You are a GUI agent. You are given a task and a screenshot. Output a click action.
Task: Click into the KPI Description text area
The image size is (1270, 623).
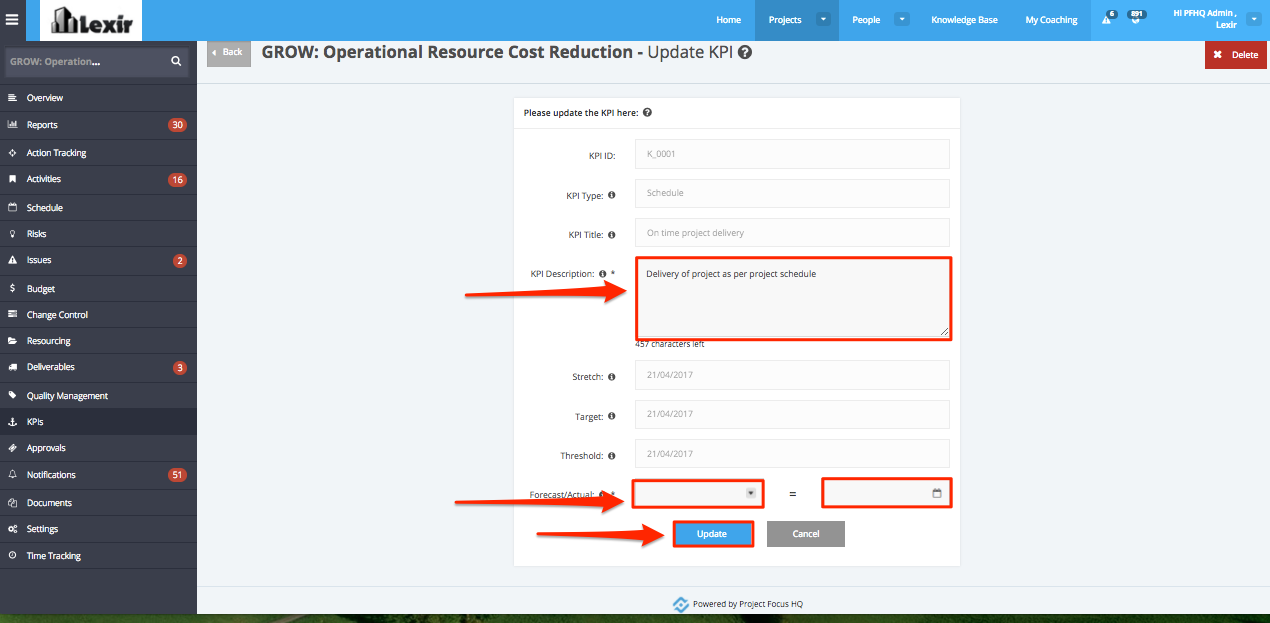pyautogui.click(x=792, y=298)
